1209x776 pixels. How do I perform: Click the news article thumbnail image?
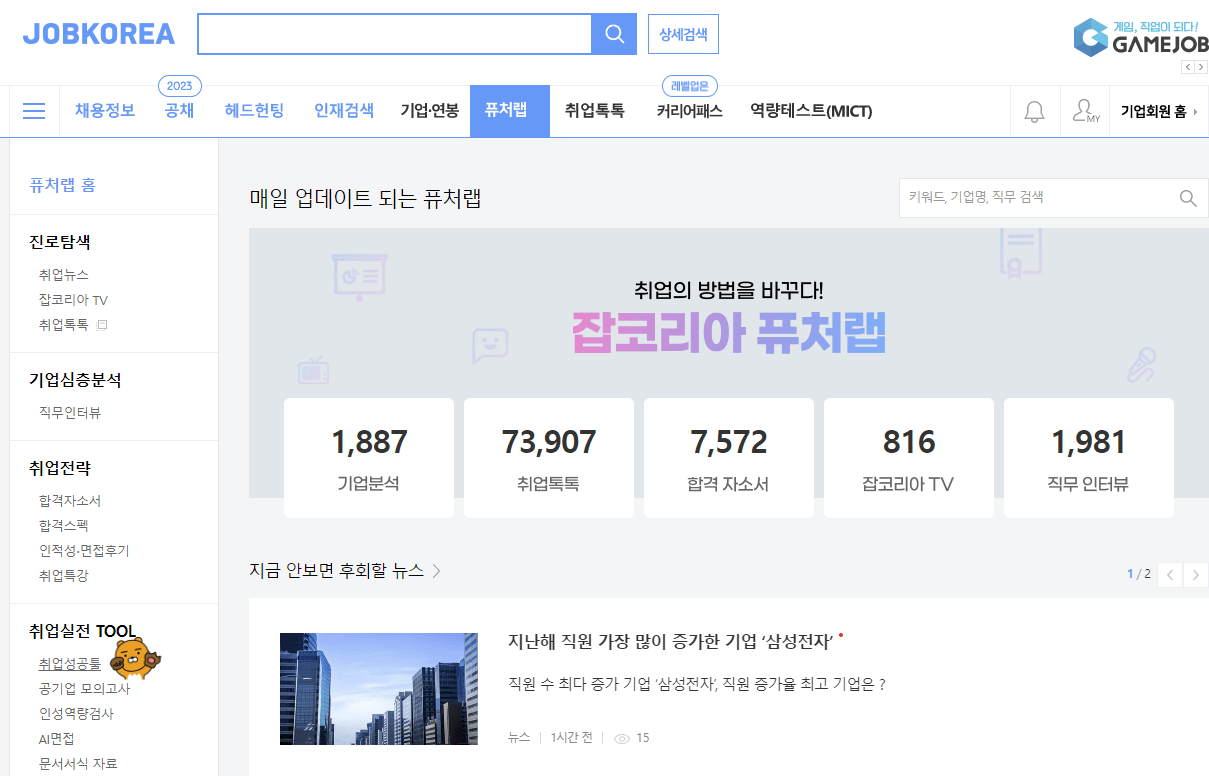click(x=378, y=689)
